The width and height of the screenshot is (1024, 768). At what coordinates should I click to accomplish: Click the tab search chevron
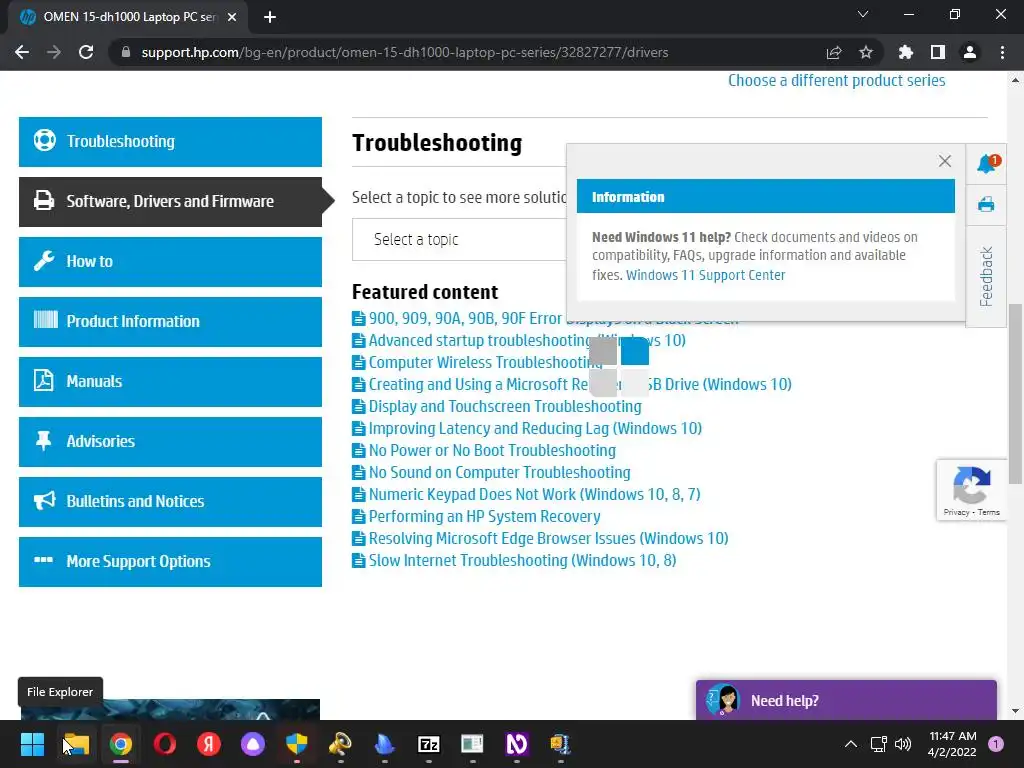[863, 14]
